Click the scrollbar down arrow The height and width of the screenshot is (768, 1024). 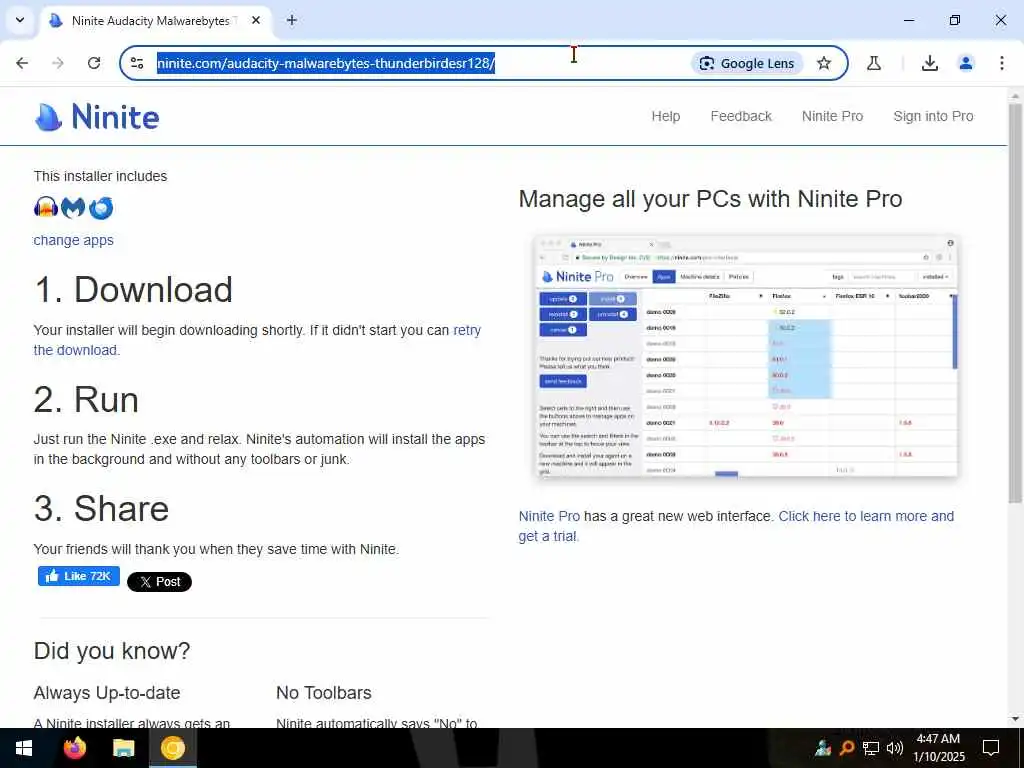click(1015, 720)
